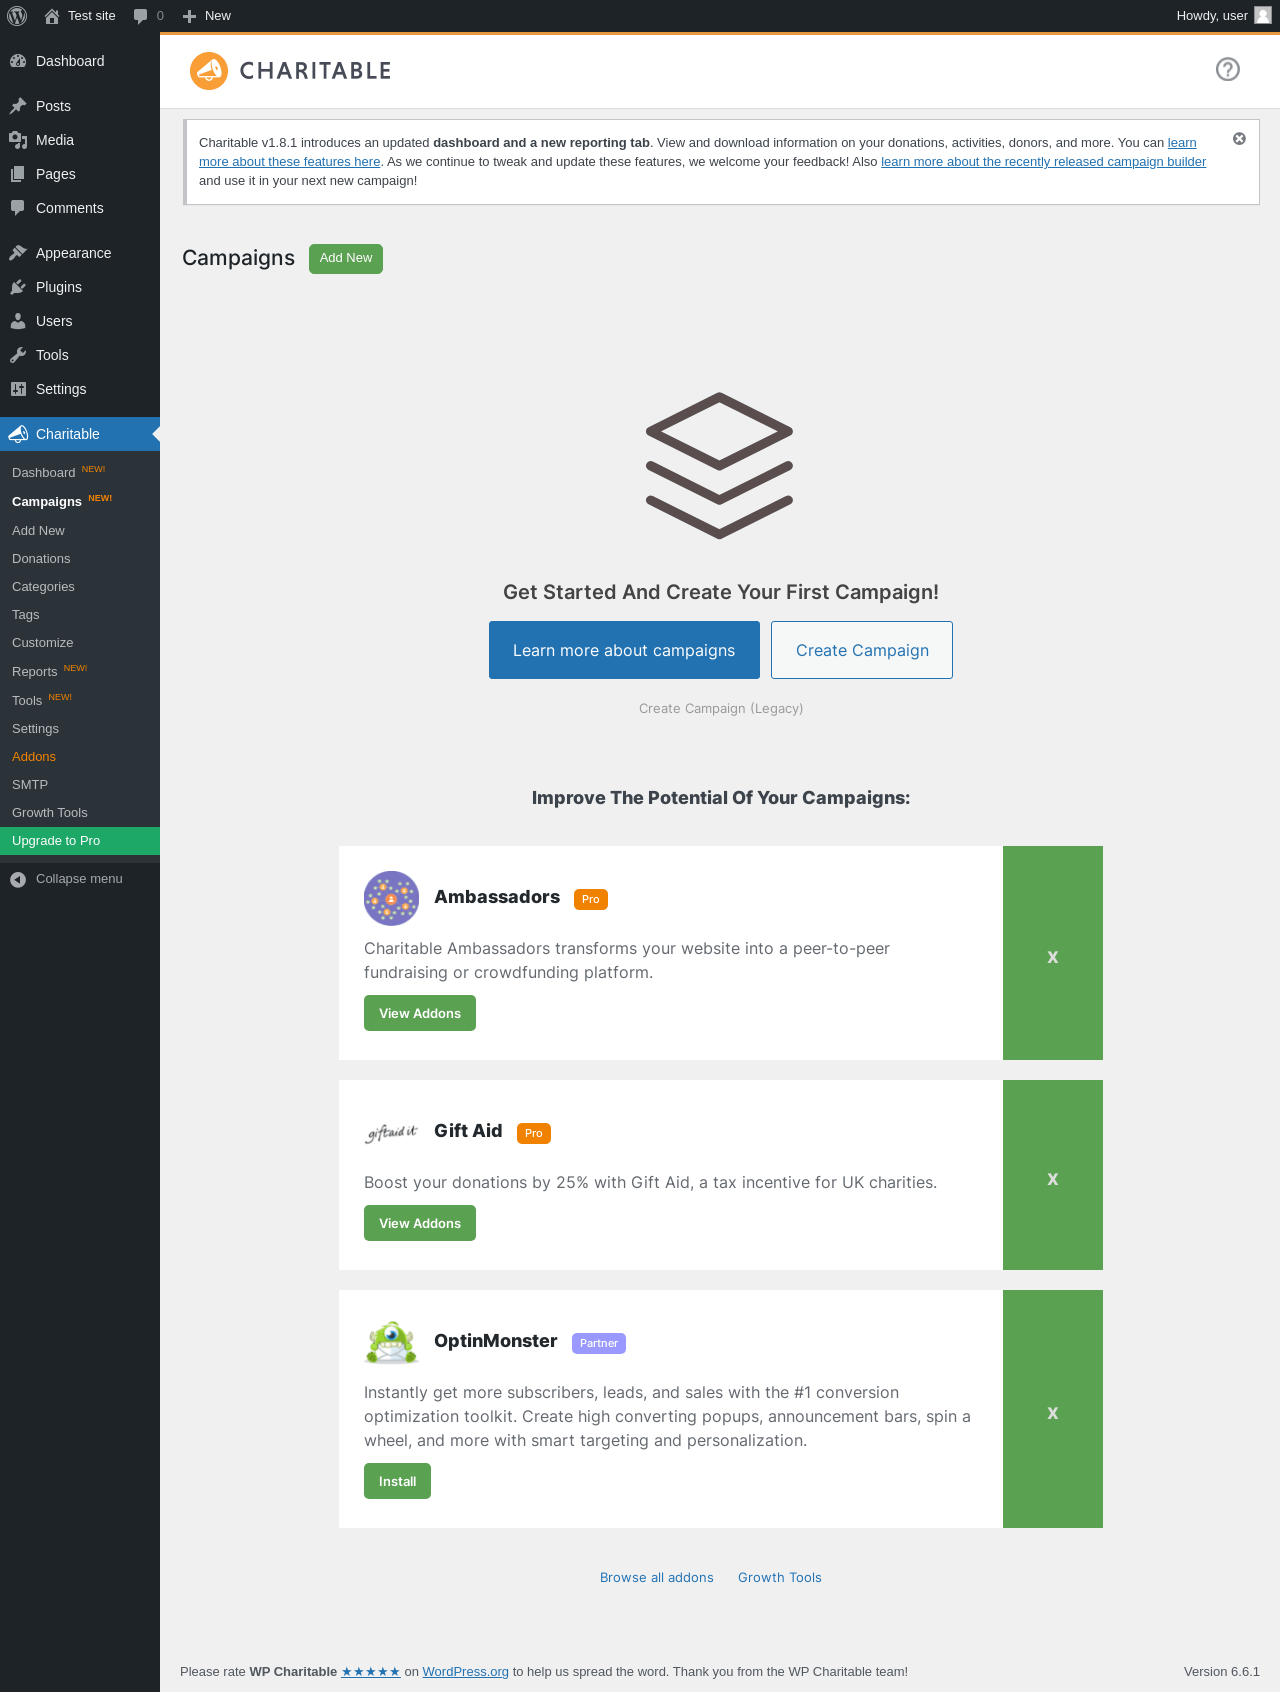Image resolution: width=1280 pixels, height=1692 pixels.
Task: Dismiss the Gift Aid card with its X
Action: (1053, 1179)
